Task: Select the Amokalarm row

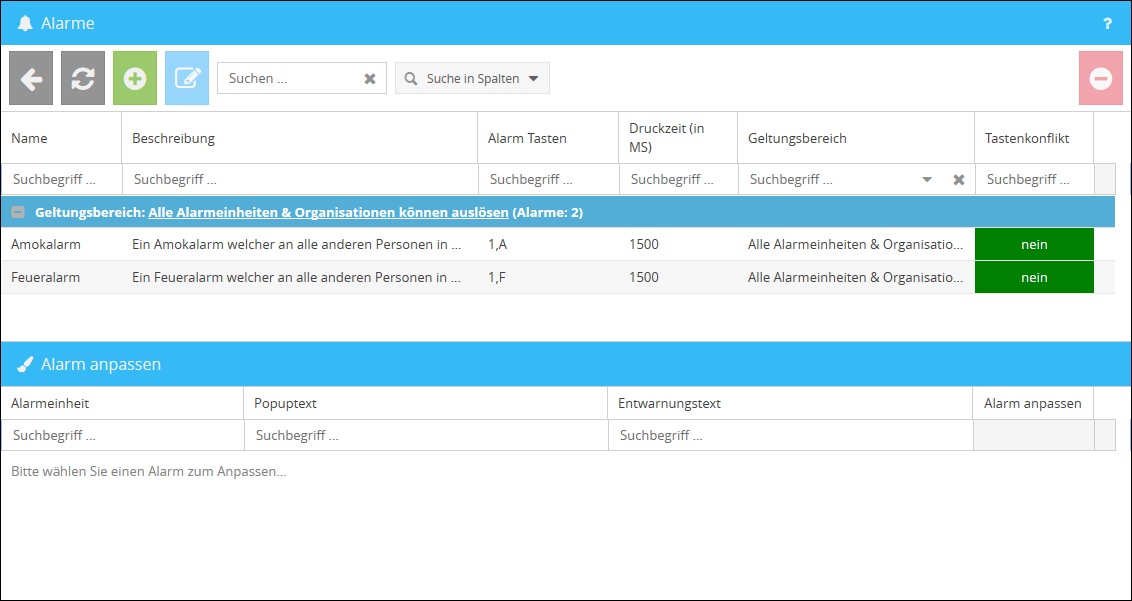Action: point(46,244)
